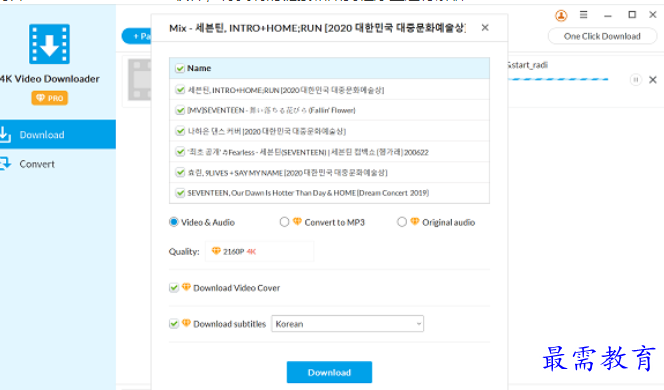Pause the running download task
The height and width of the screenshot is (390, 664).
[x=635, y=80]
